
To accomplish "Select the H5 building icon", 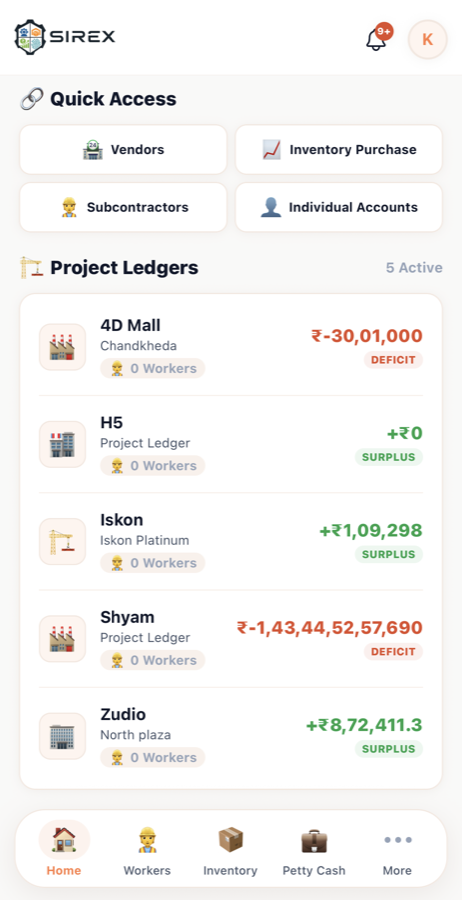I will [x=63, y=444].
